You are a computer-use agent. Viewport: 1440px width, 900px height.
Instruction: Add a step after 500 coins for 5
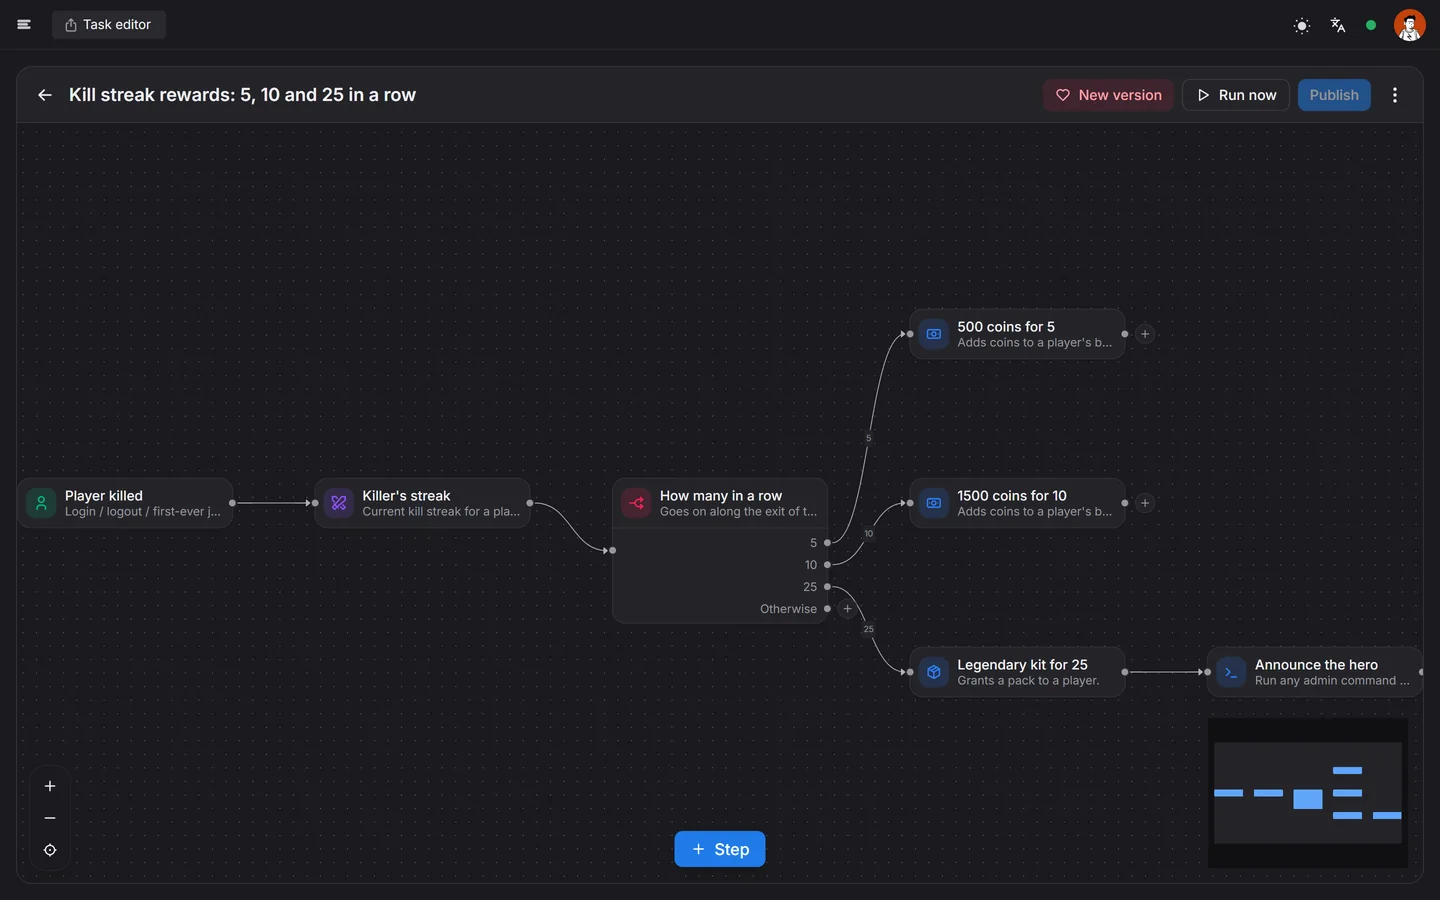point(1145,334)
